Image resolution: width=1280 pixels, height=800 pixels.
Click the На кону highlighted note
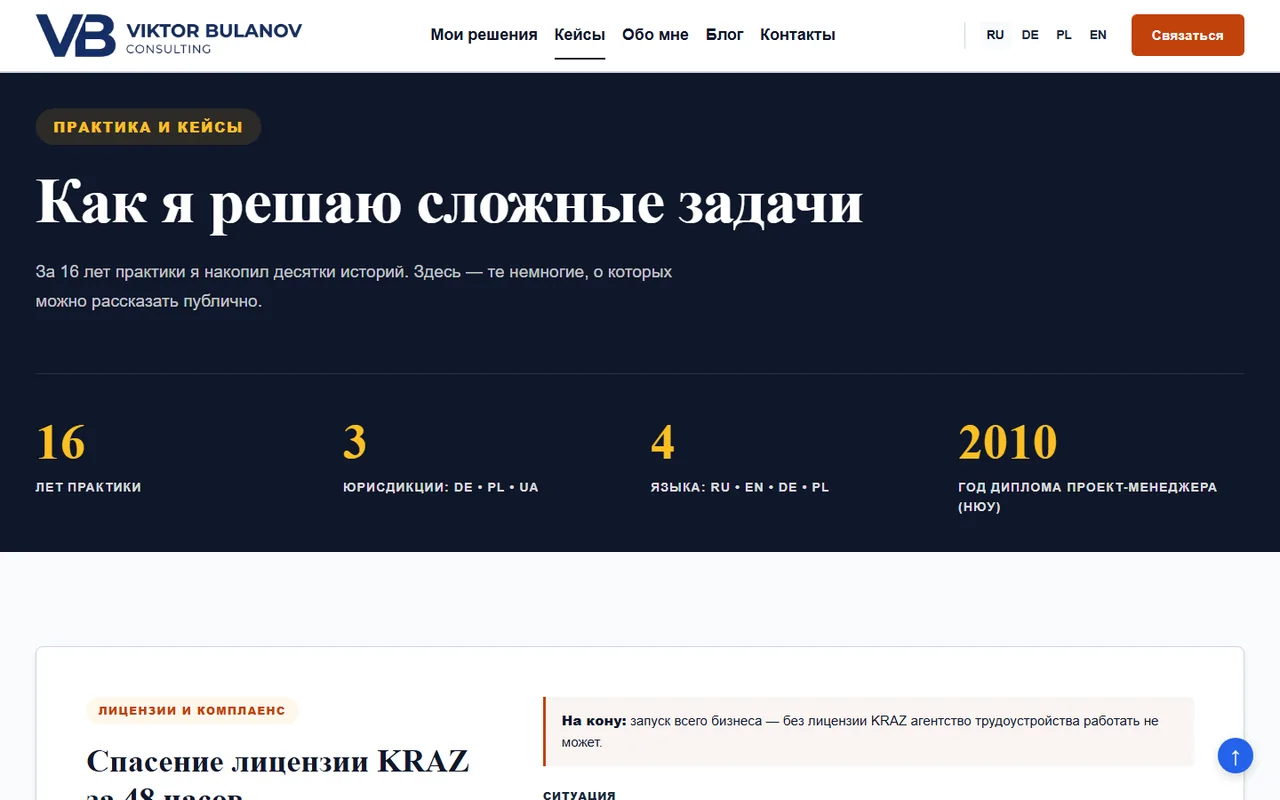click(869, 732)
